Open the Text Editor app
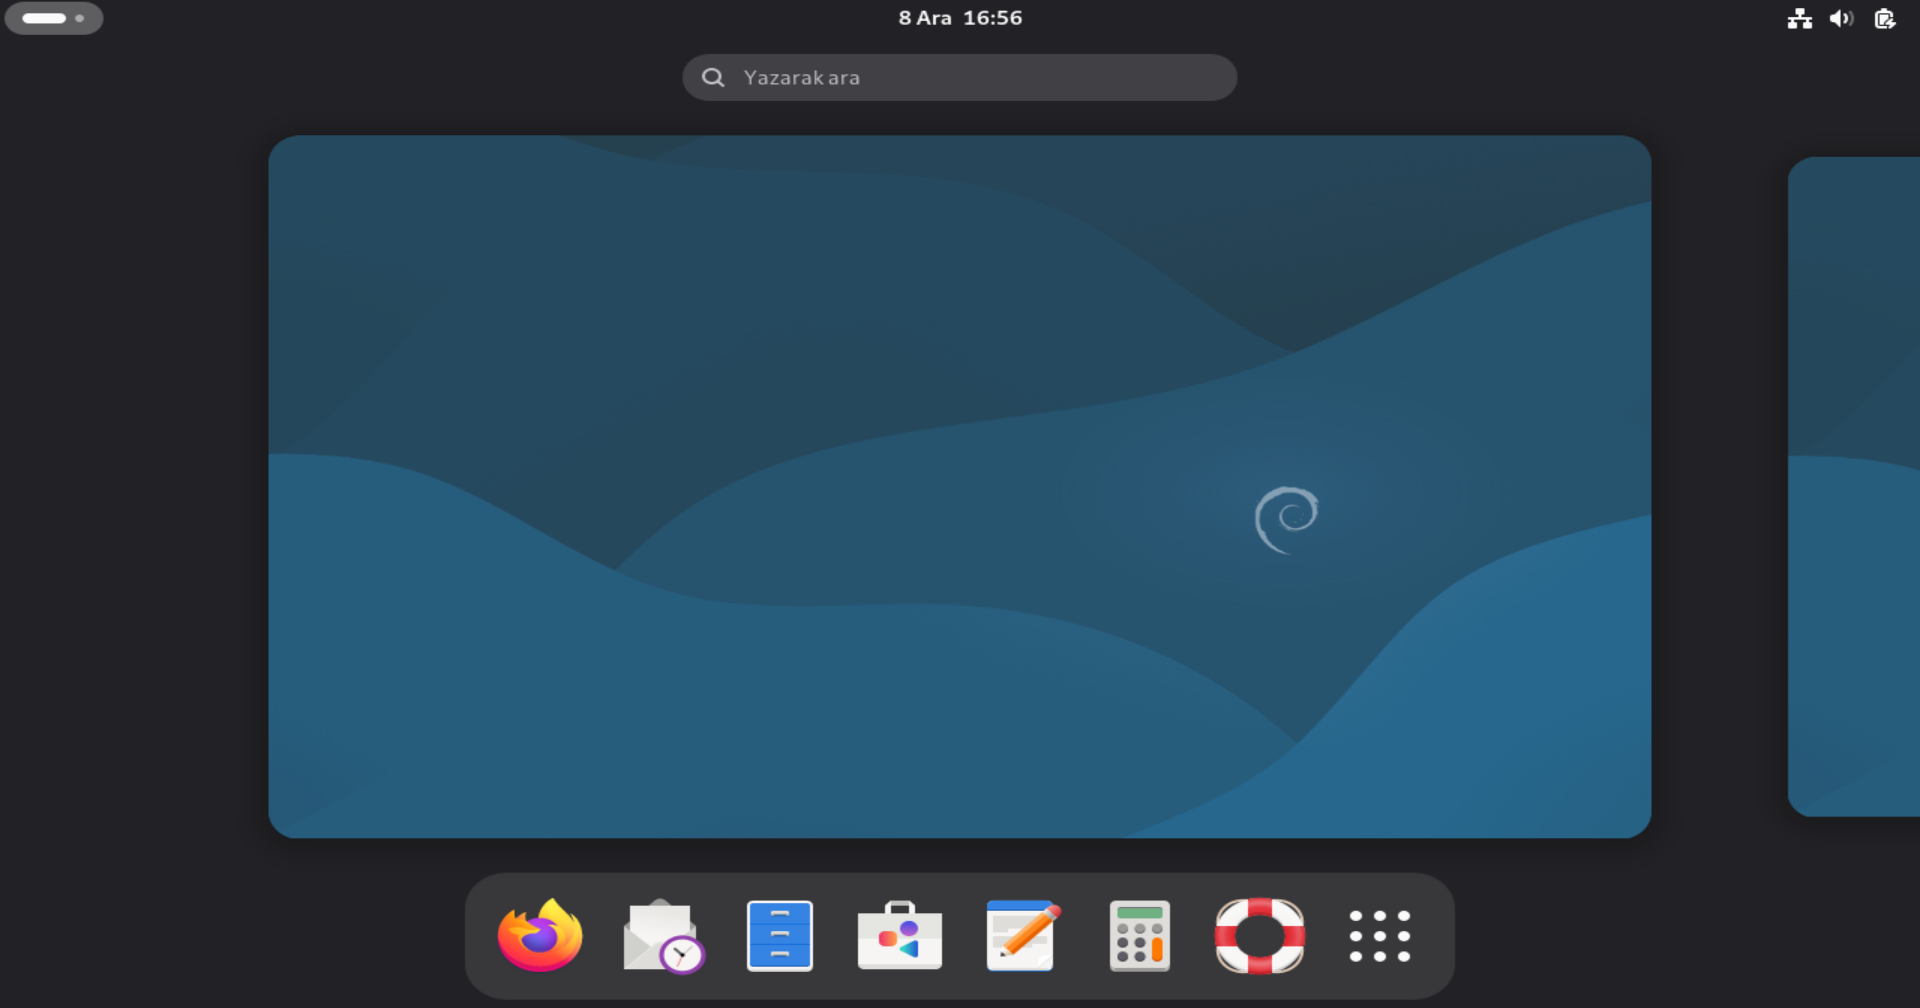 pyautogui.click(x=1020, y=936)
